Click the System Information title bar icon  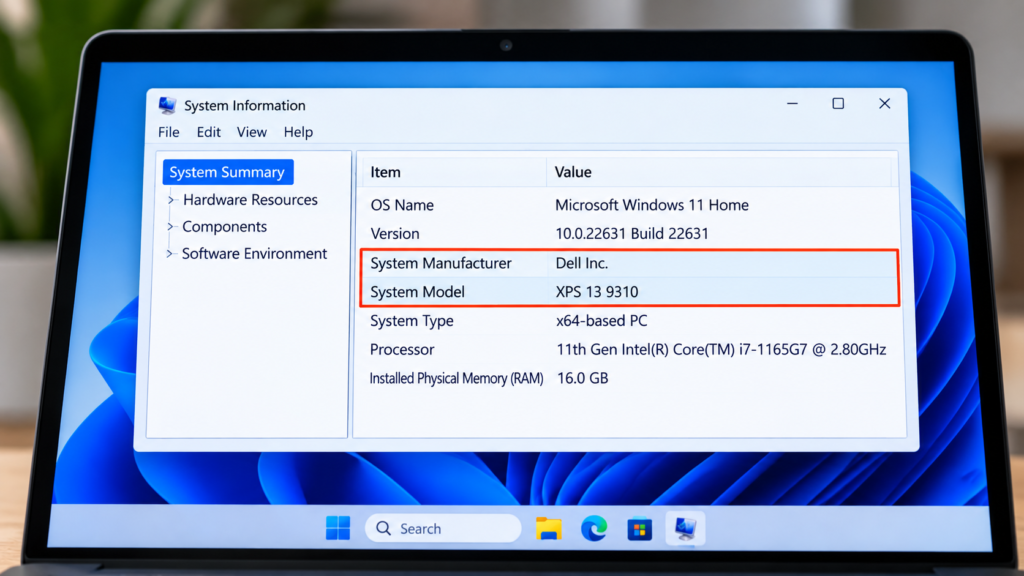(167, 105)
